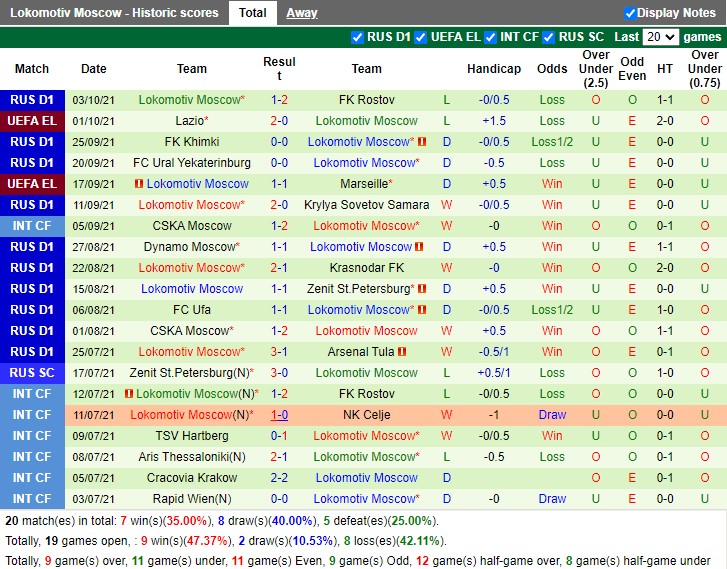This screenshot has width=727, height=569.
Task: Click Aris Thessaloniki(N) team name
Action: pyautogui.click(x=191, y=457)
